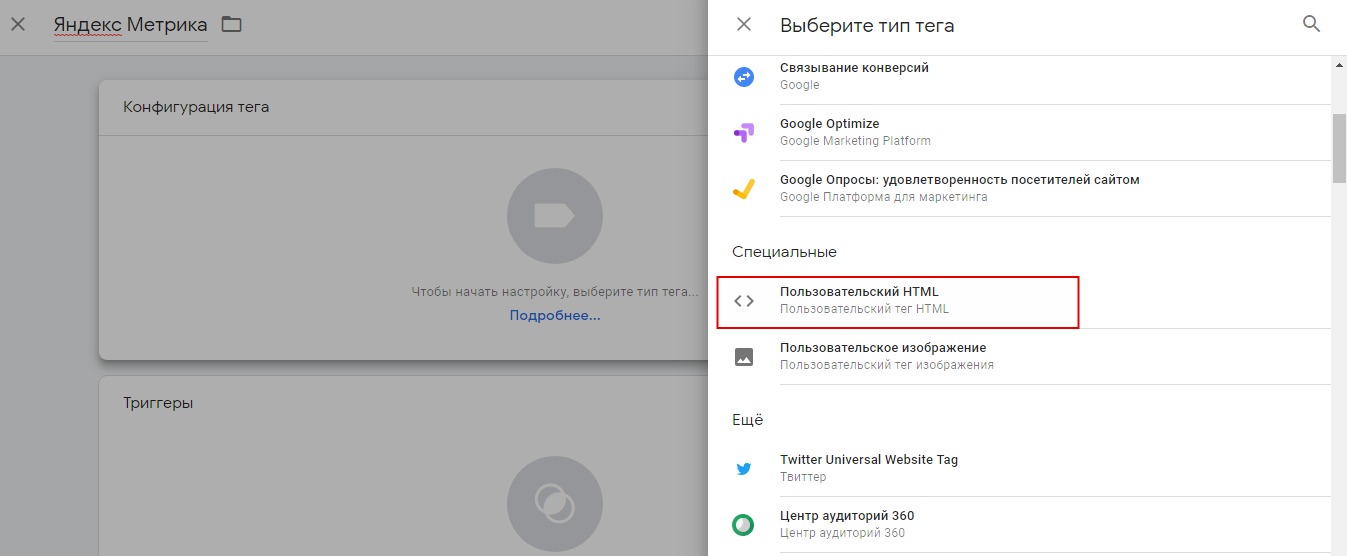Click the Связывание конверсий icon
1347x556 pixels.
(x=744, y=76)
